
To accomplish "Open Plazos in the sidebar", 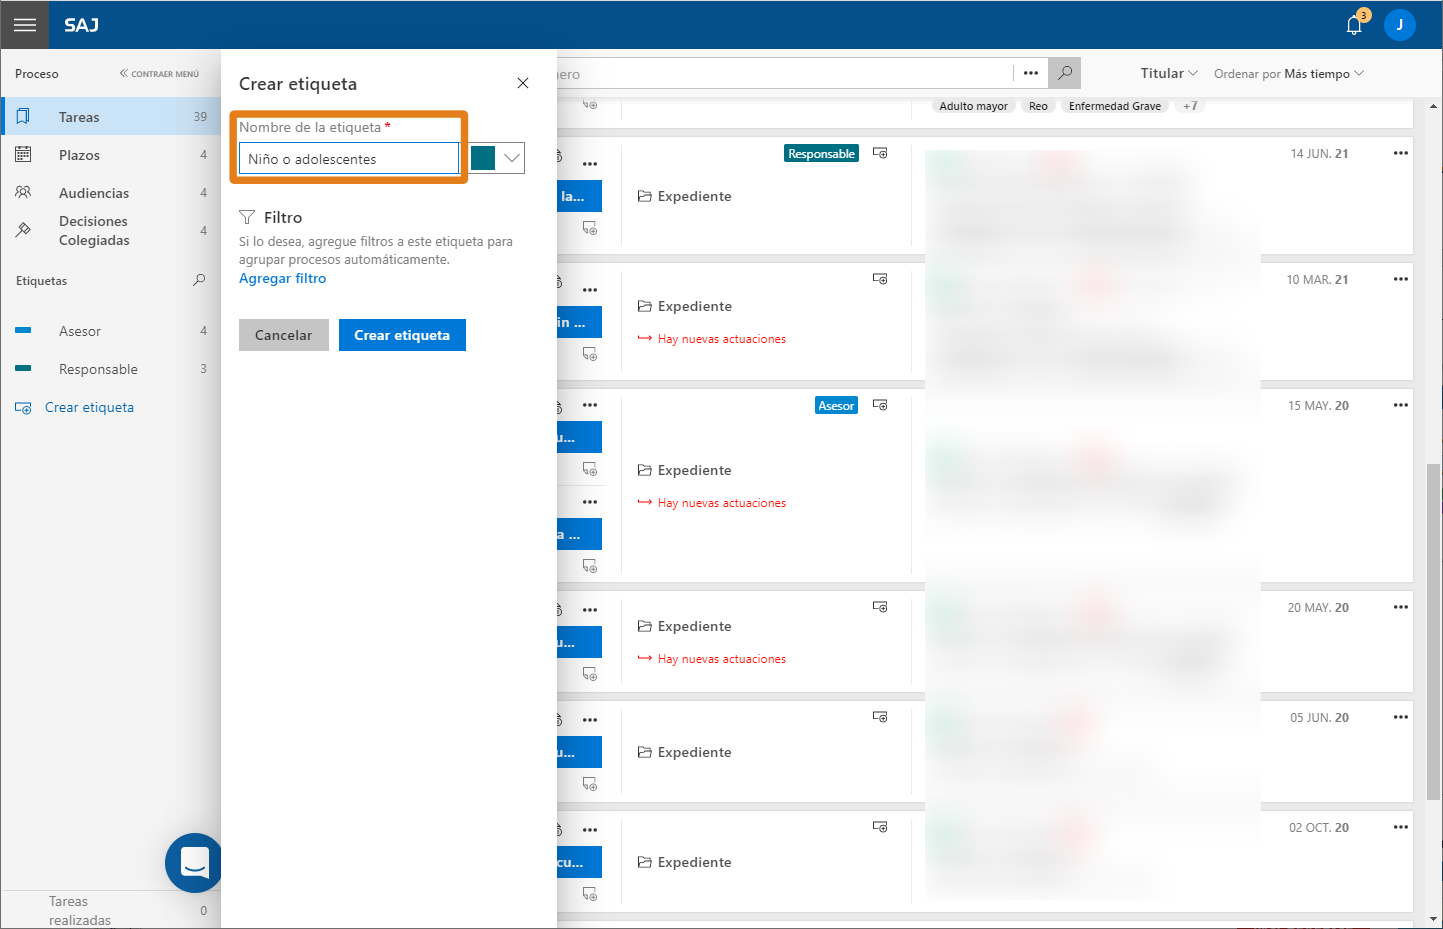I will [111, 155].
